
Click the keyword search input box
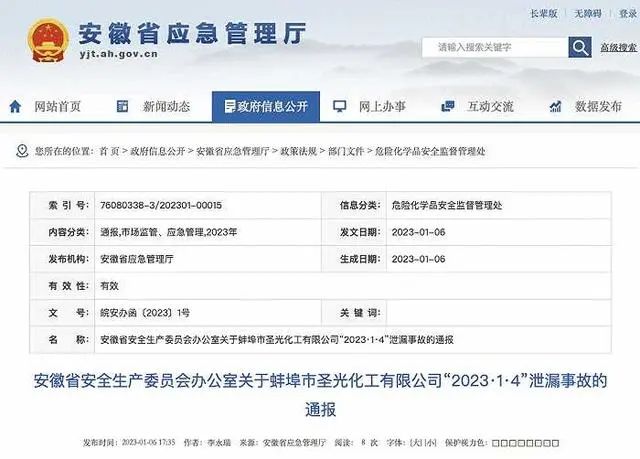[x=492, y=47]
